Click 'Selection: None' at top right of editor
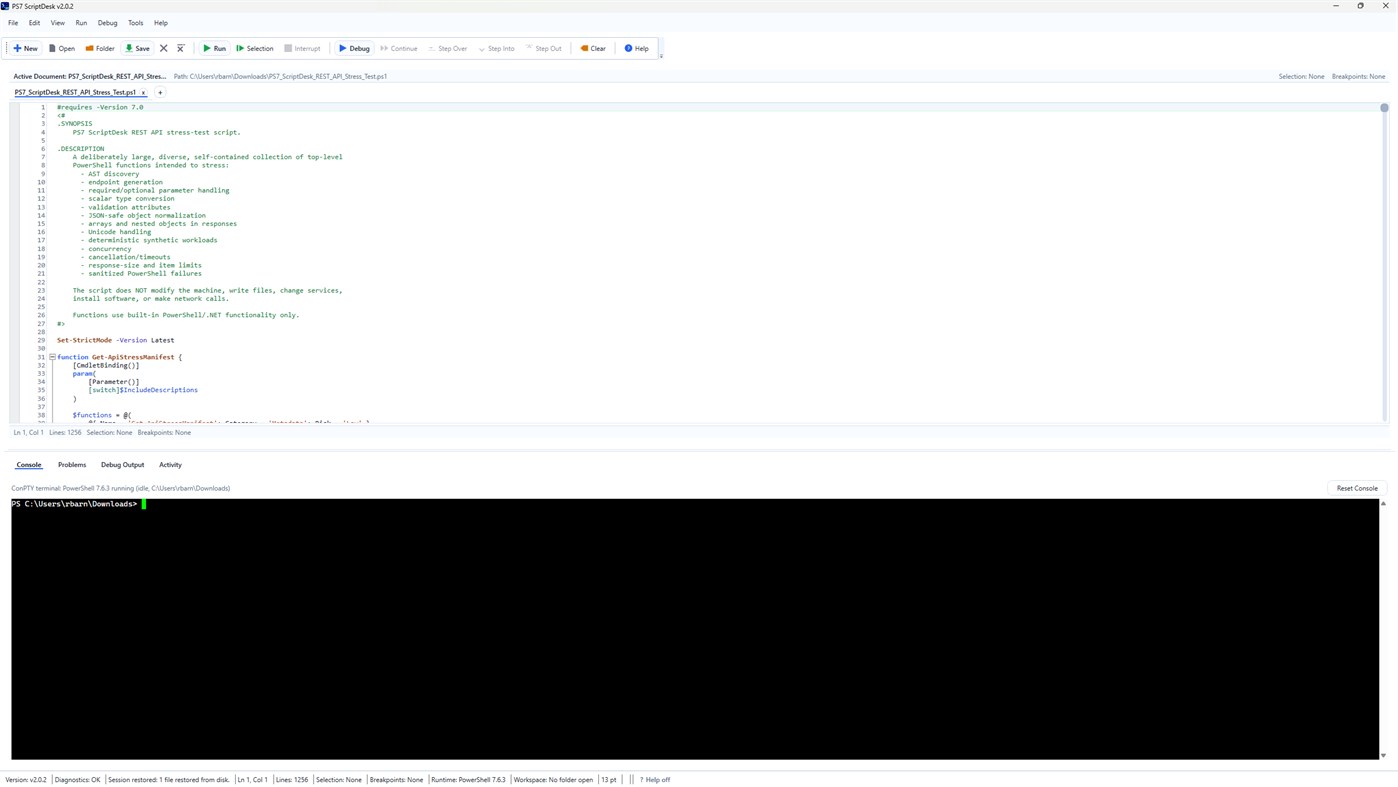Screen dimensions: 1398x787 tap(1301, 76)
